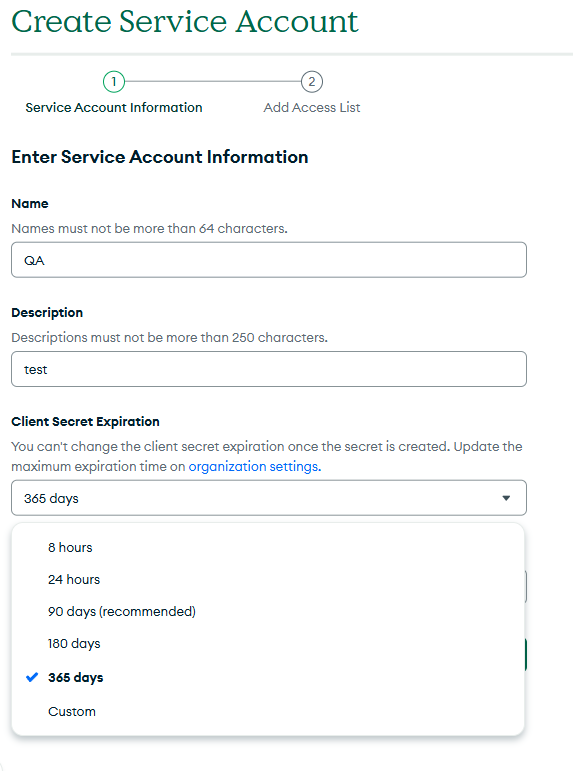
Task: Click the Name input field containing QA
Action: pyautogui.click(x=269, y=260)
